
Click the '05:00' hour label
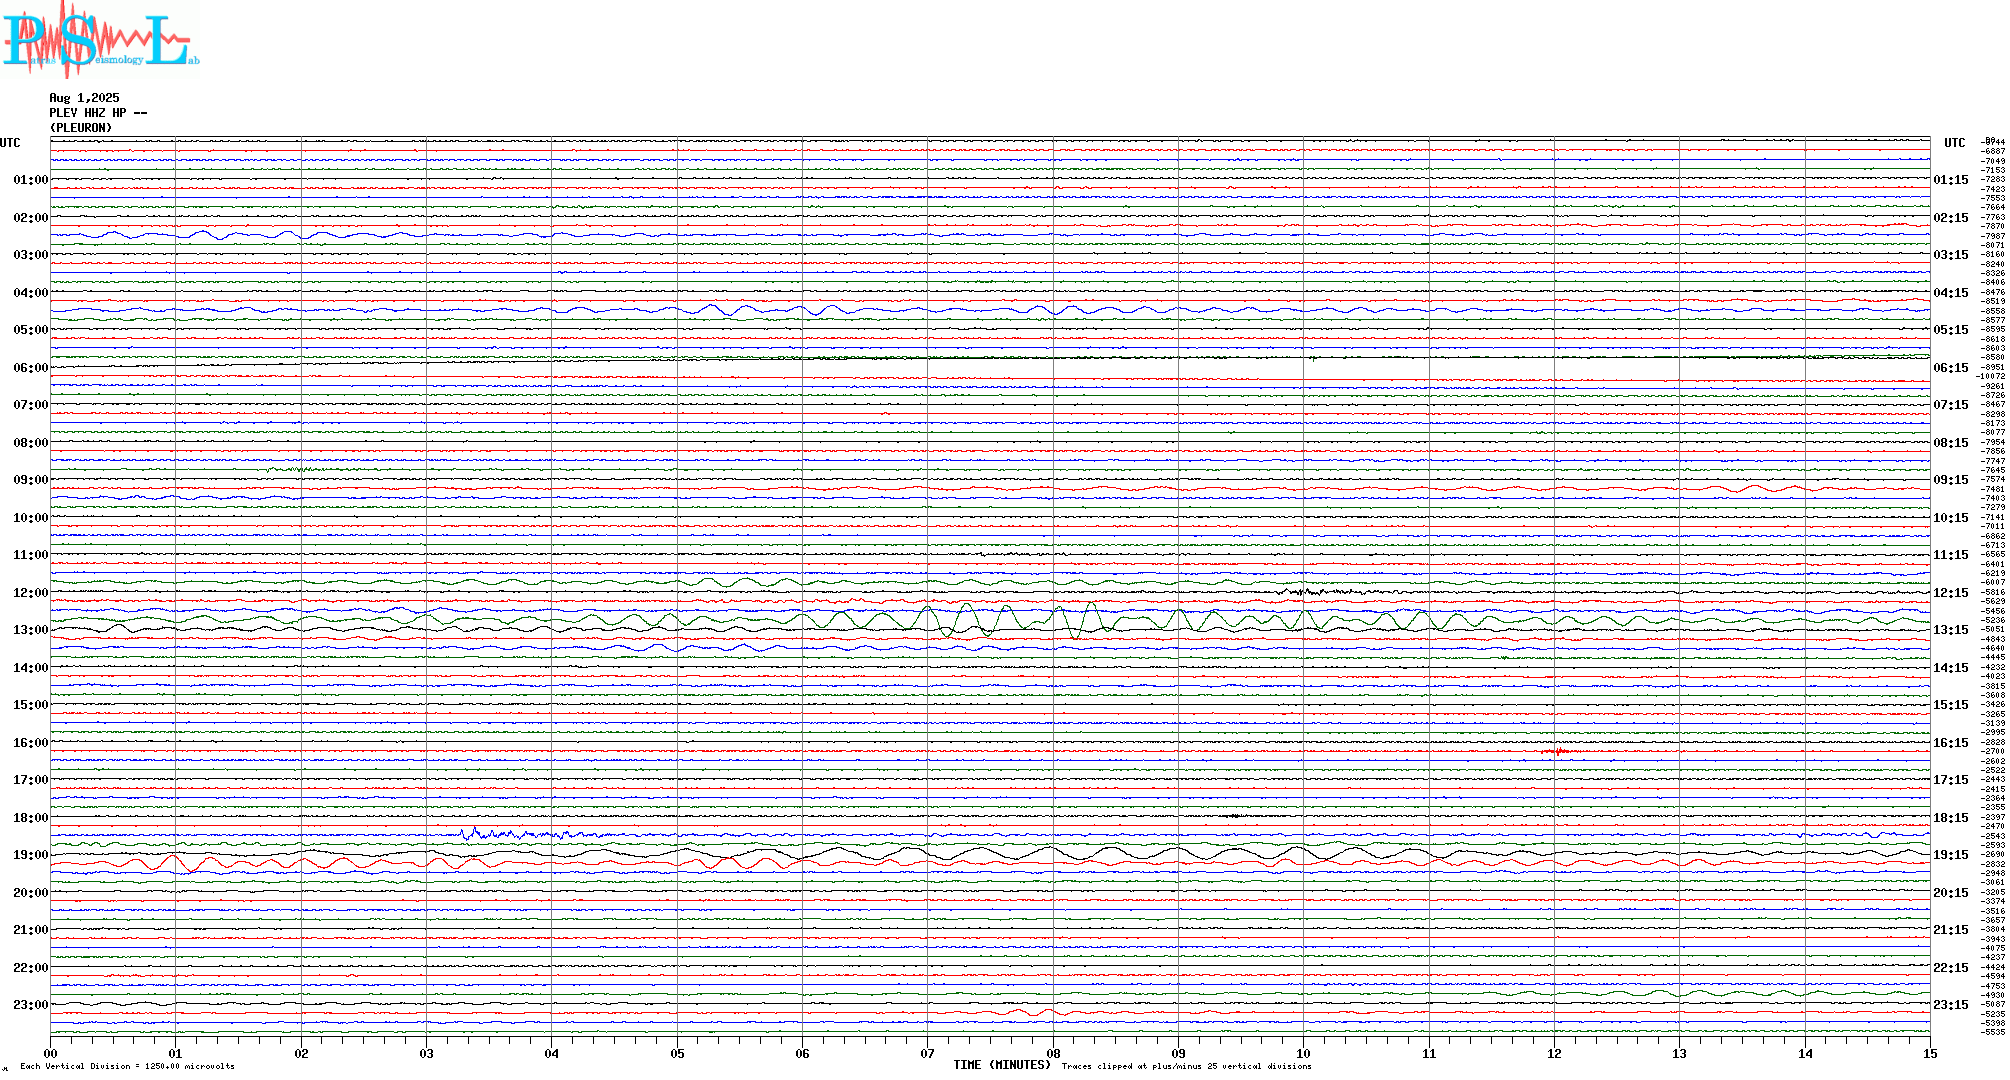click(x=30, y=330)
